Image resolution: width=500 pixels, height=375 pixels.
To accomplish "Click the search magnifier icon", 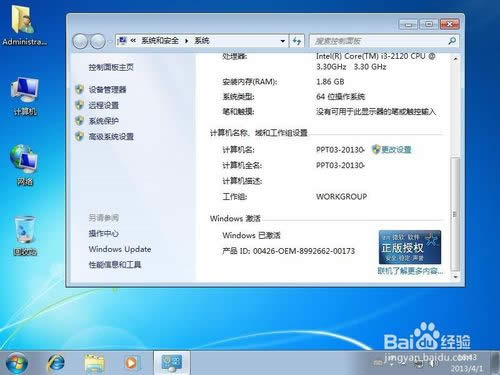I will coord(452,41).
